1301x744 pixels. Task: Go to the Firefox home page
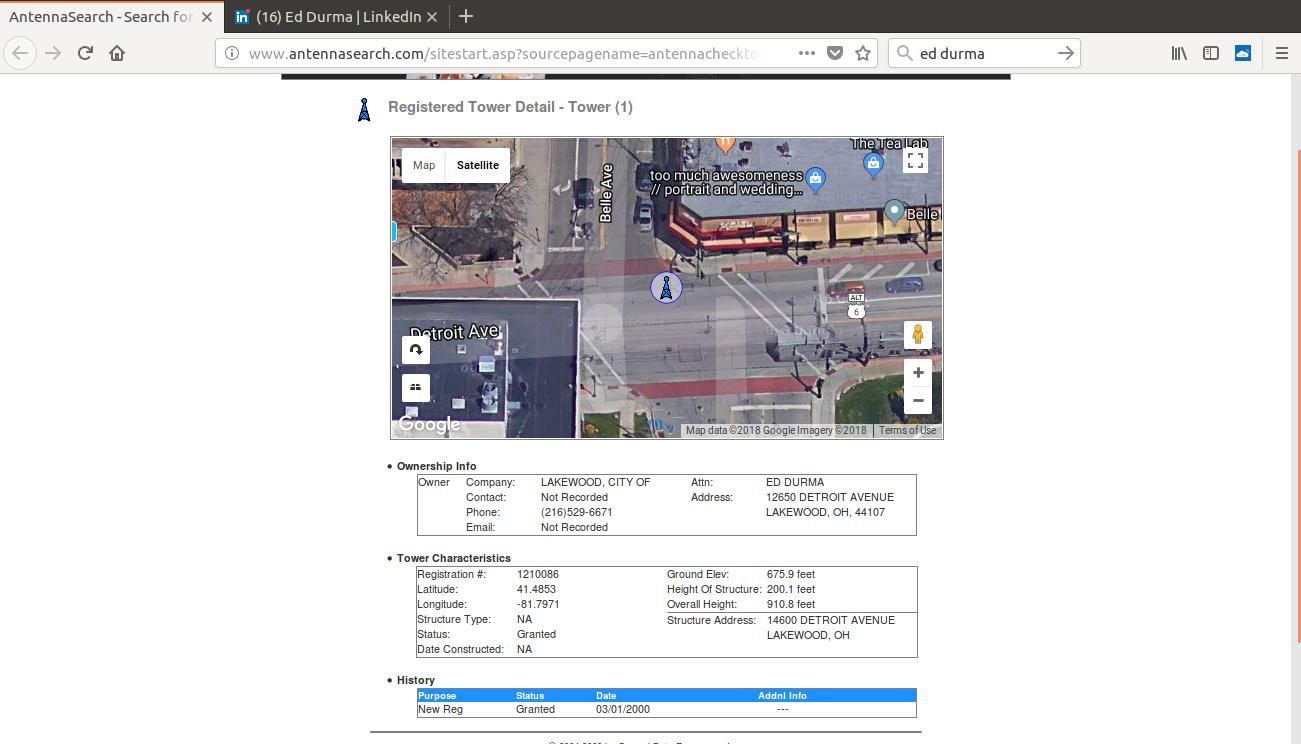click(x=117, y=53)
